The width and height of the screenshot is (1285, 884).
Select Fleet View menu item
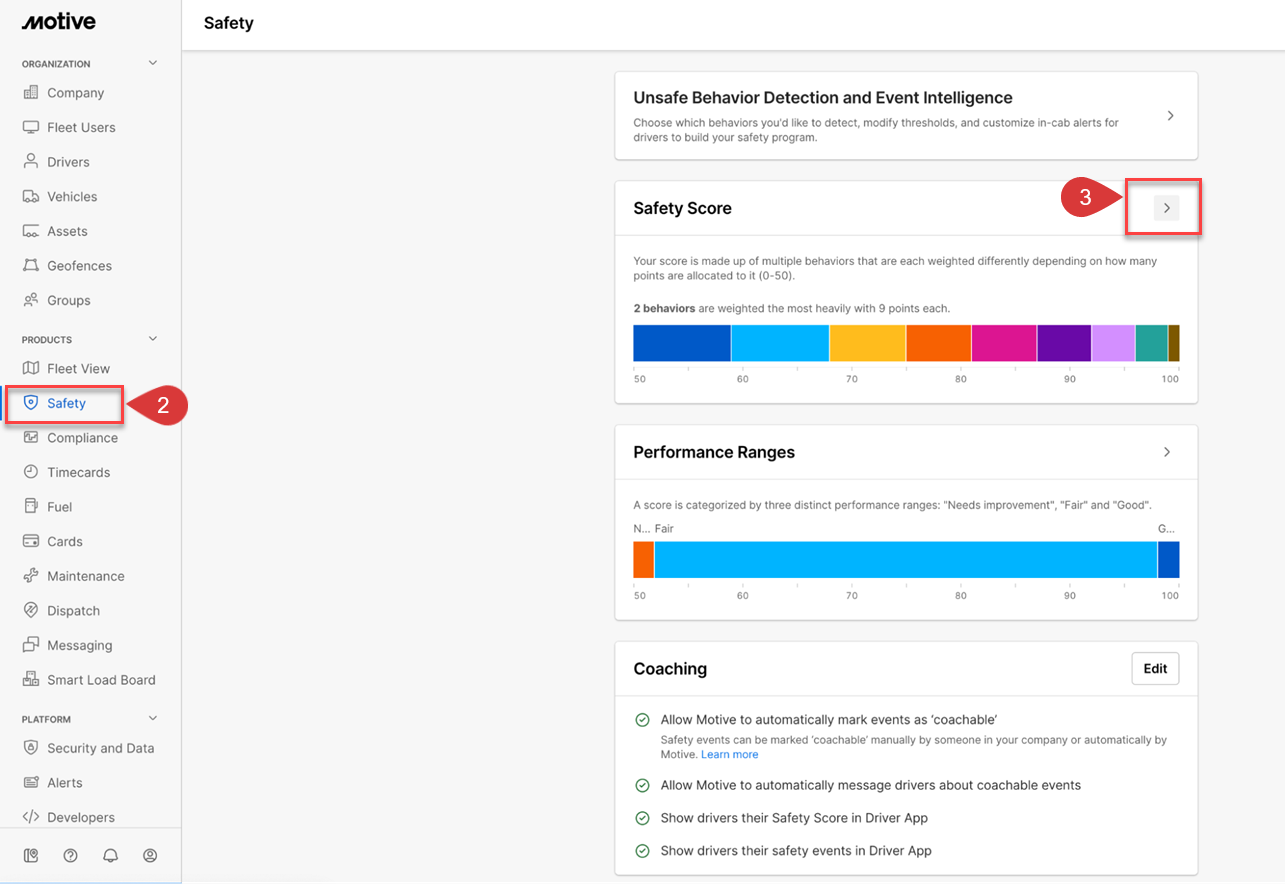[78, 369]
